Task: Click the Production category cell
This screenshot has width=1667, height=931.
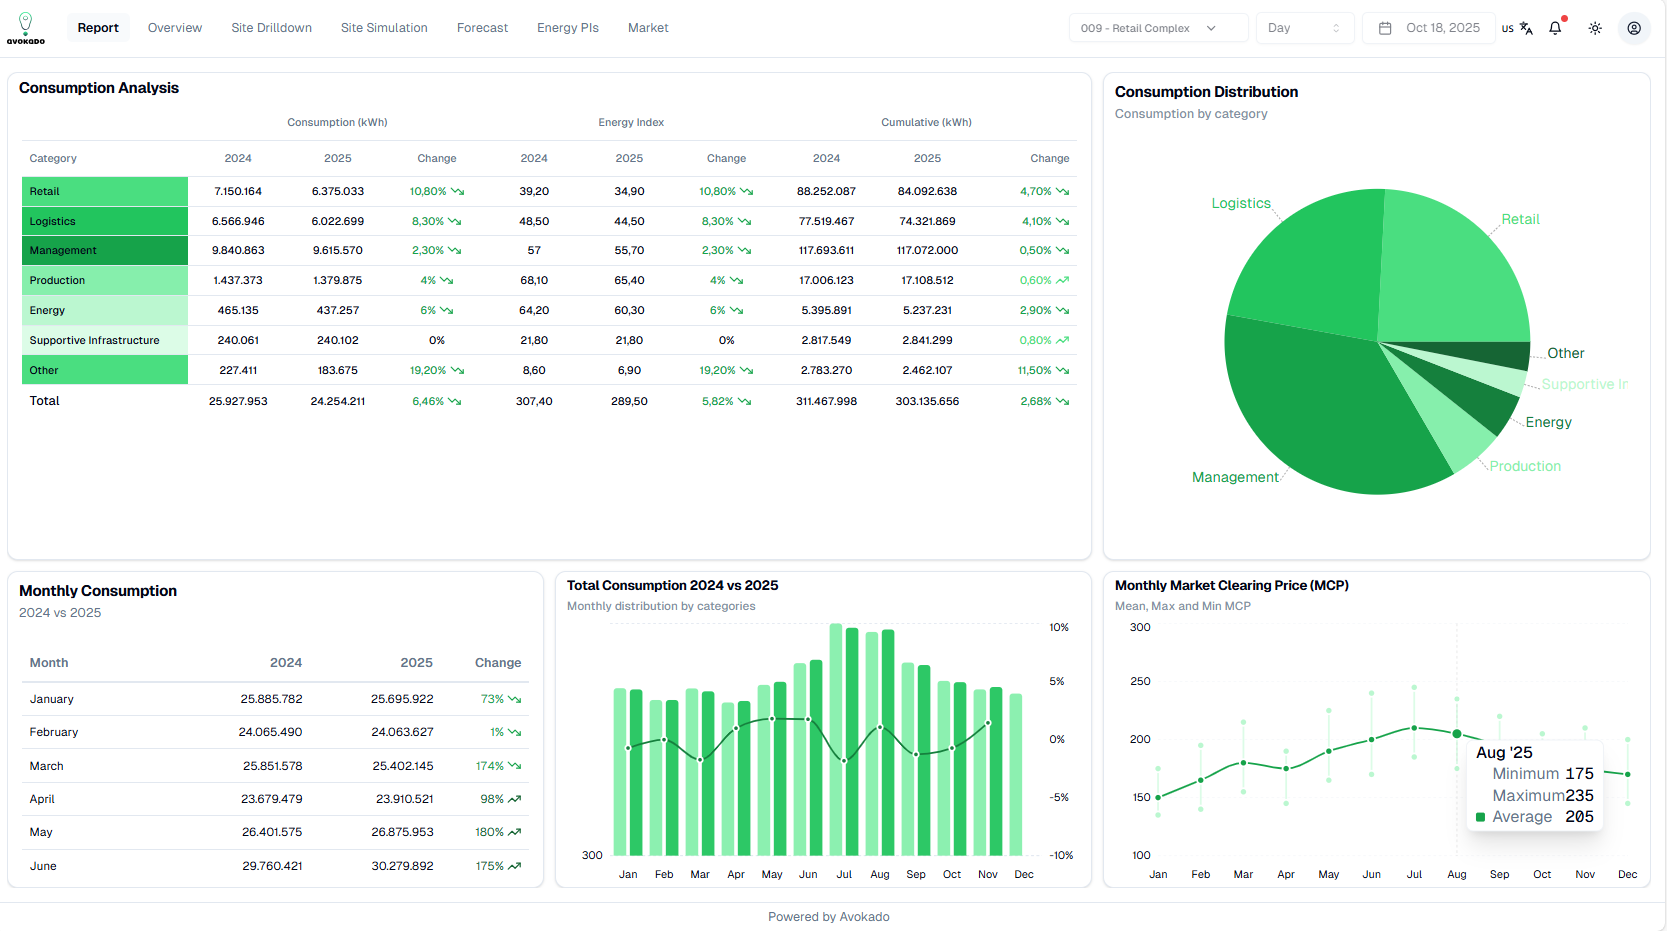Action: click(105, 280)
